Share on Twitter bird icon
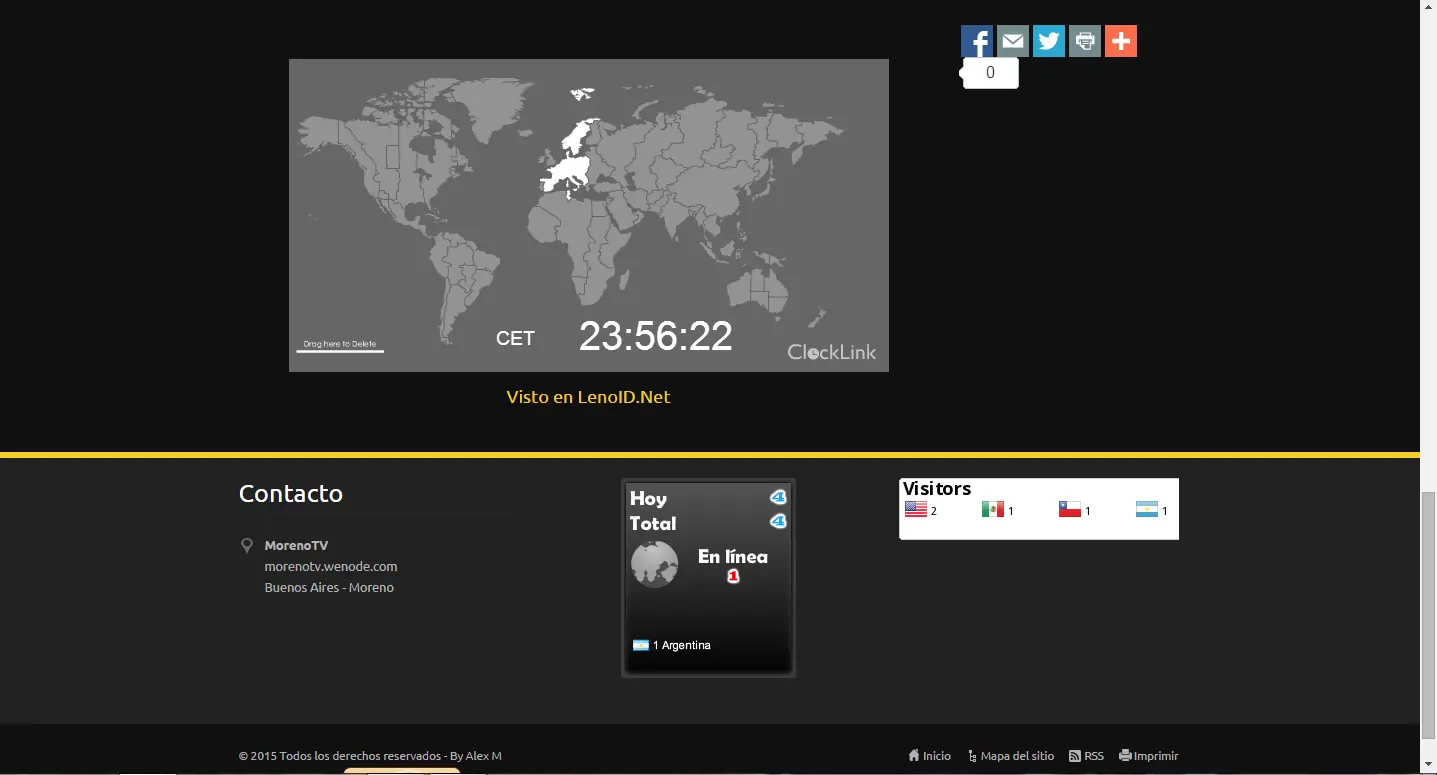This screenshot has width=1437, height=775. point(1049,41)
